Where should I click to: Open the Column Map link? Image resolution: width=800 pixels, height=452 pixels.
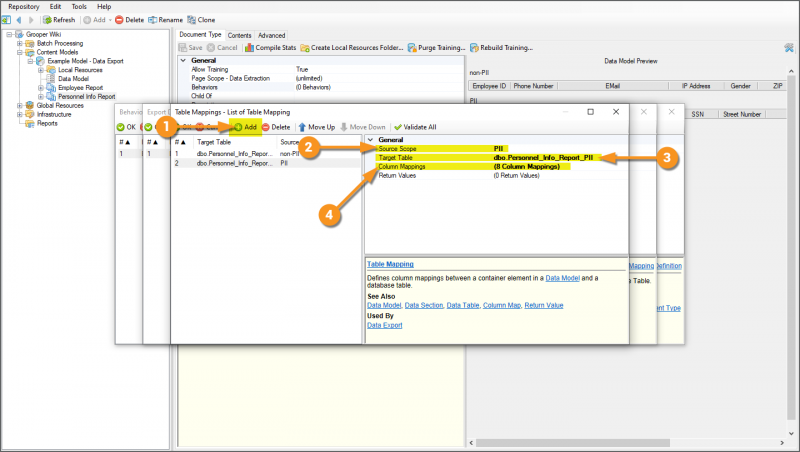point(502,306)
